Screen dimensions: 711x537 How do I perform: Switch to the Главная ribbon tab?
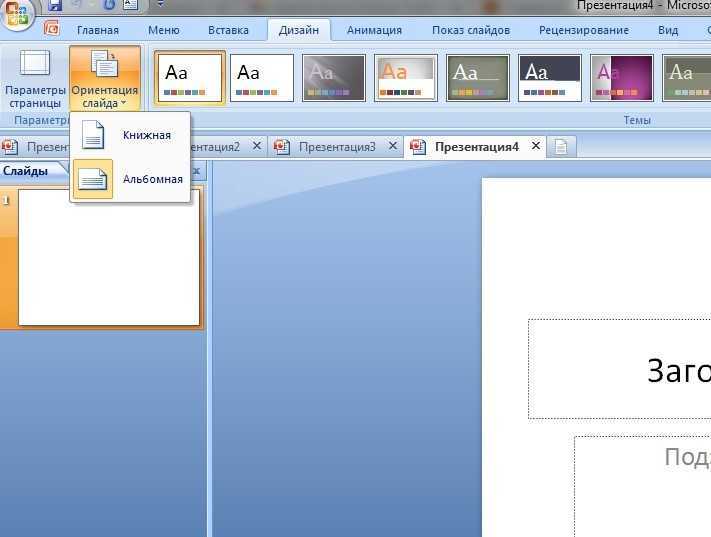[98, 30]
